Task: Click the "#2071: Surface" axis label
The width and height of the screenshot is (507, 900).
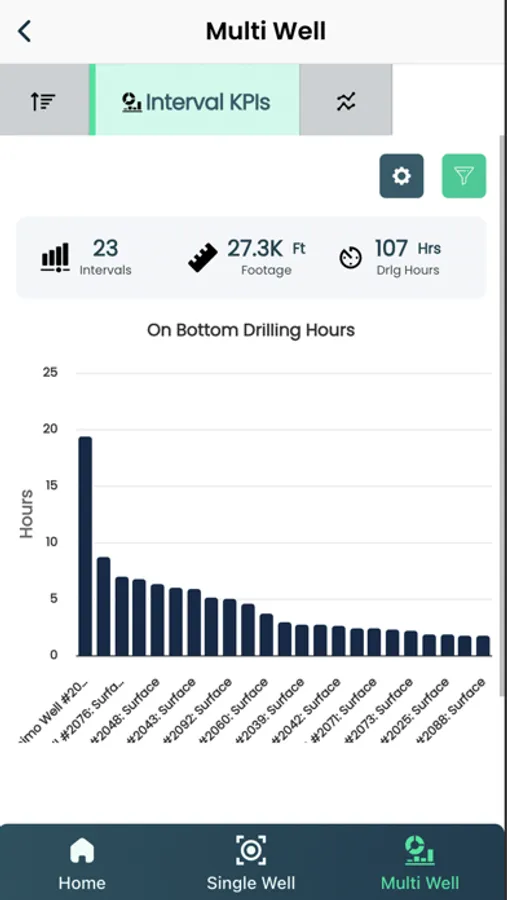Action: (x=345, y=711)
